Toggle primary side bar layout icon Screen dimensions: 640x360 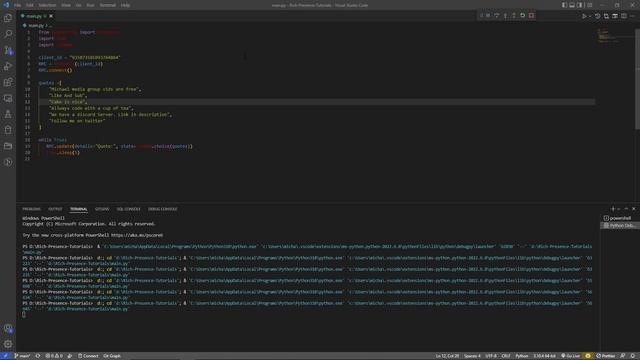tap(564, 5)
